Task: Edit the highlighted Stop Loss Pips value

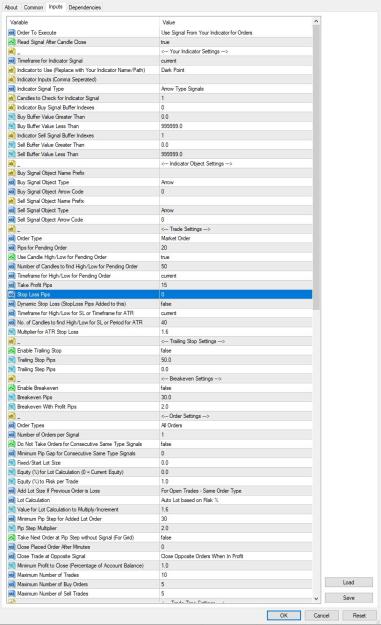Action: pos(236,295)
